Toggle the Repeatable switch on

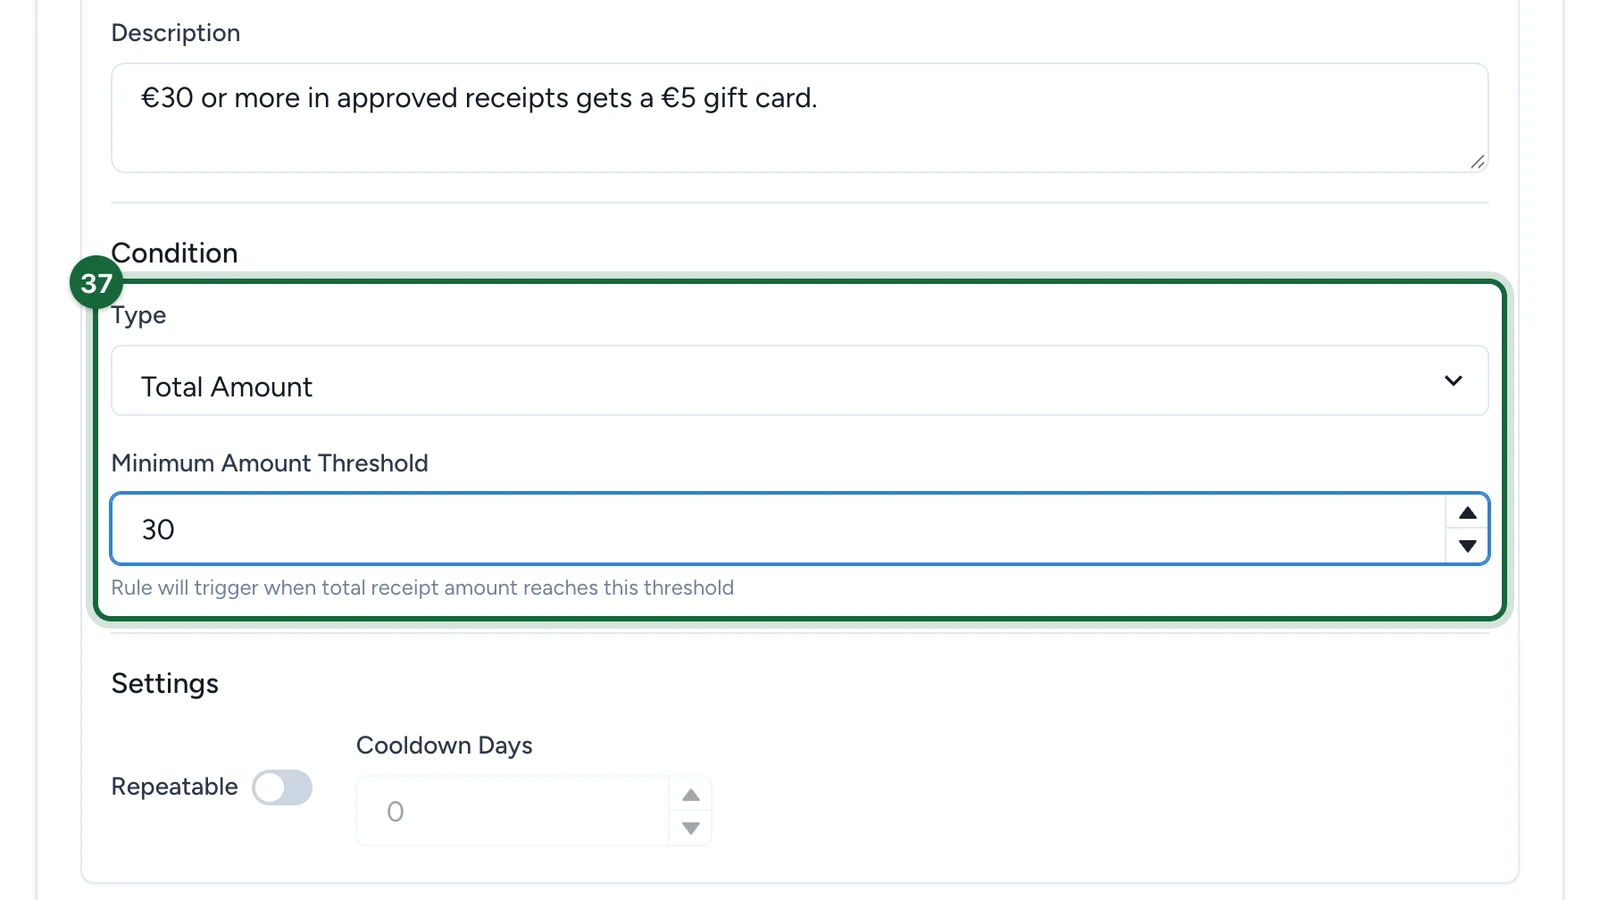click(x=282, y=787)
